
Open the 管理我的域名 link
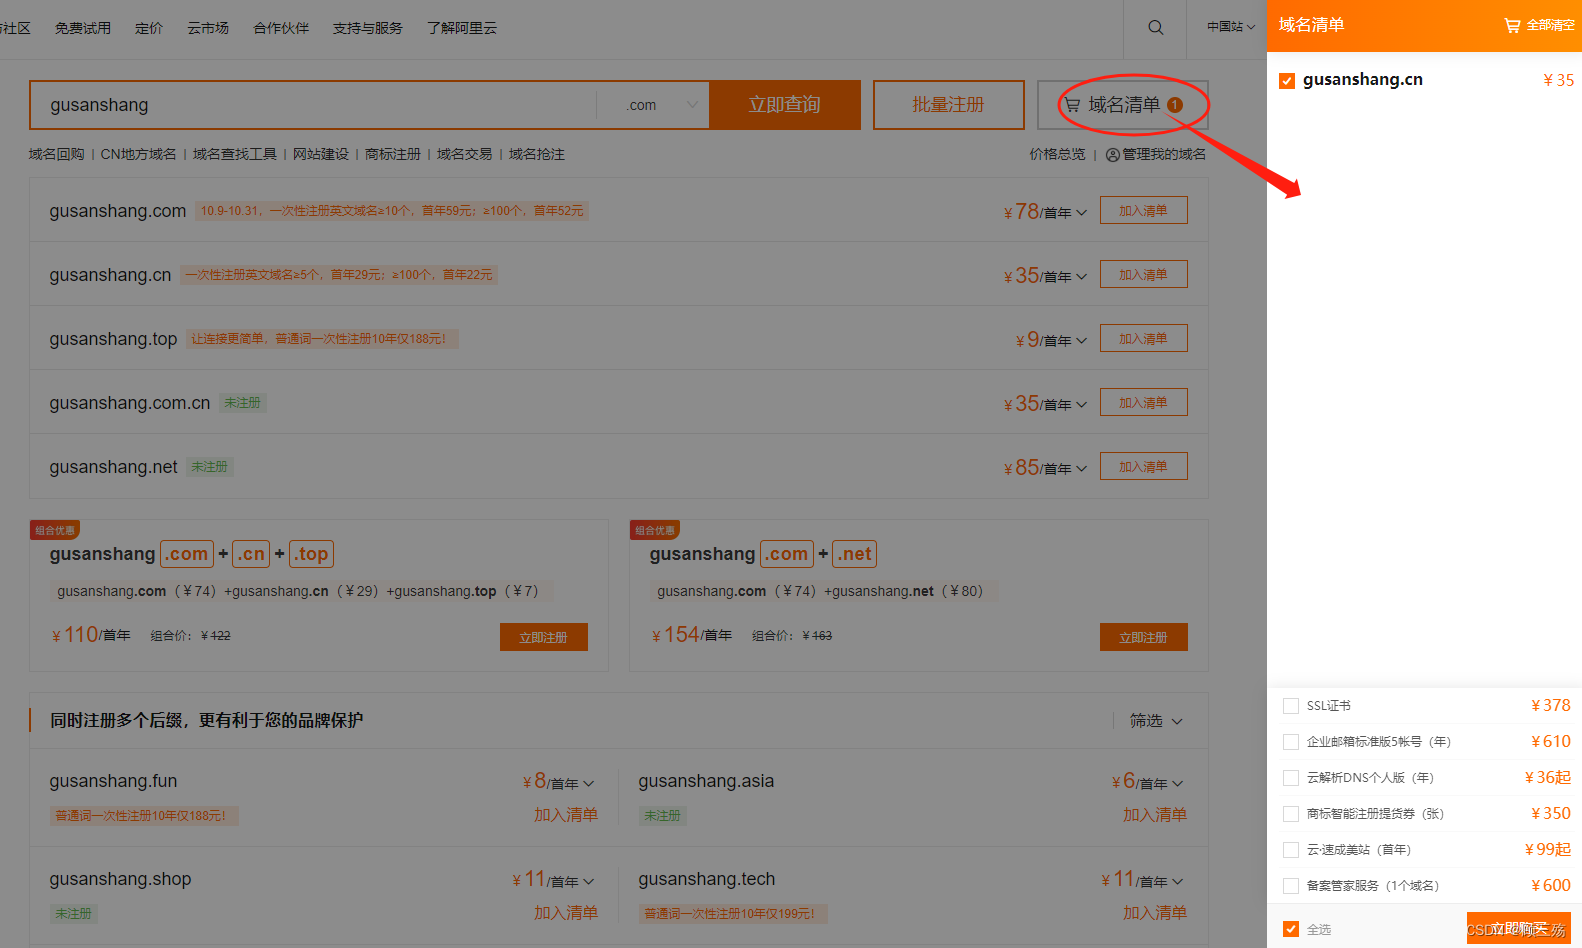click(1164, 154)
